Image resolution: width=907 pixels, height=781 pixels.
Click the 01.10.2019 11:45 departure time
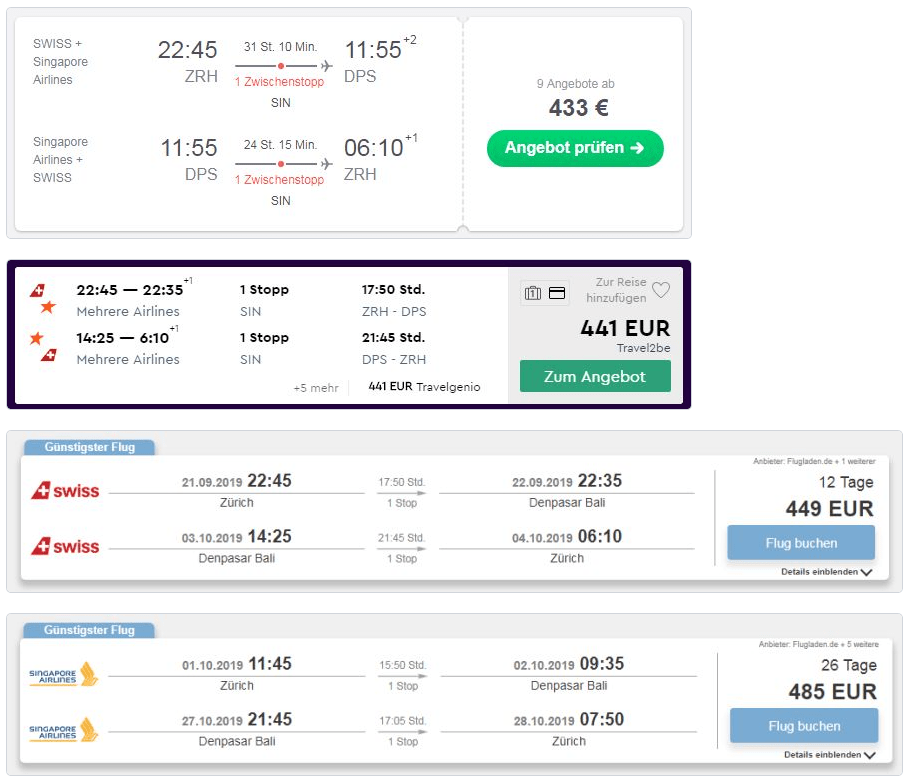[x=237, y=664]
